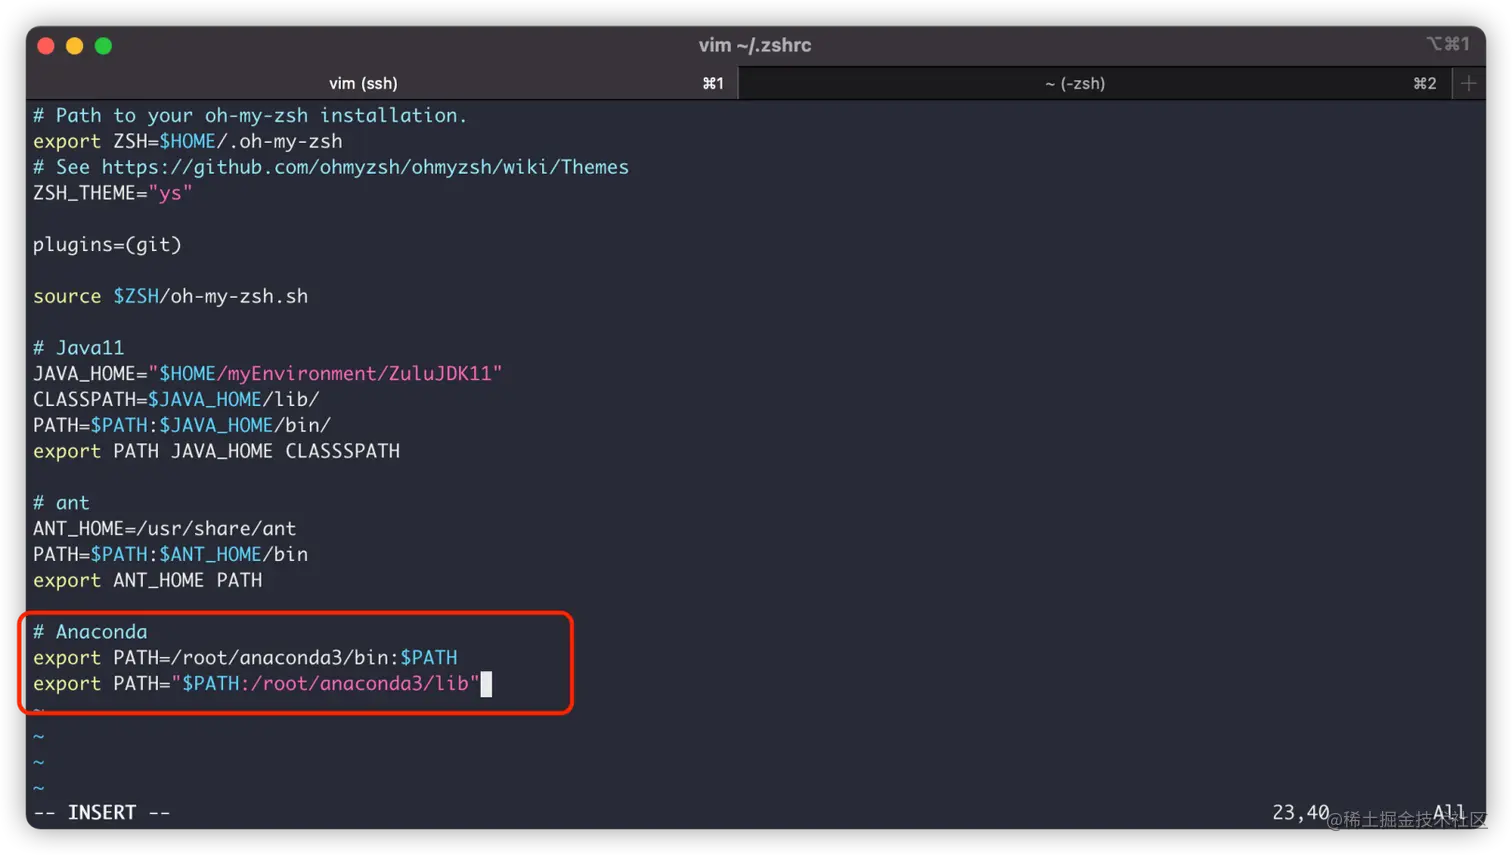Click the export PATH="$PATH:/root/anaconda3/lib" line
The height and width of the screenshot is (855, 1512).
click(256, 684)
